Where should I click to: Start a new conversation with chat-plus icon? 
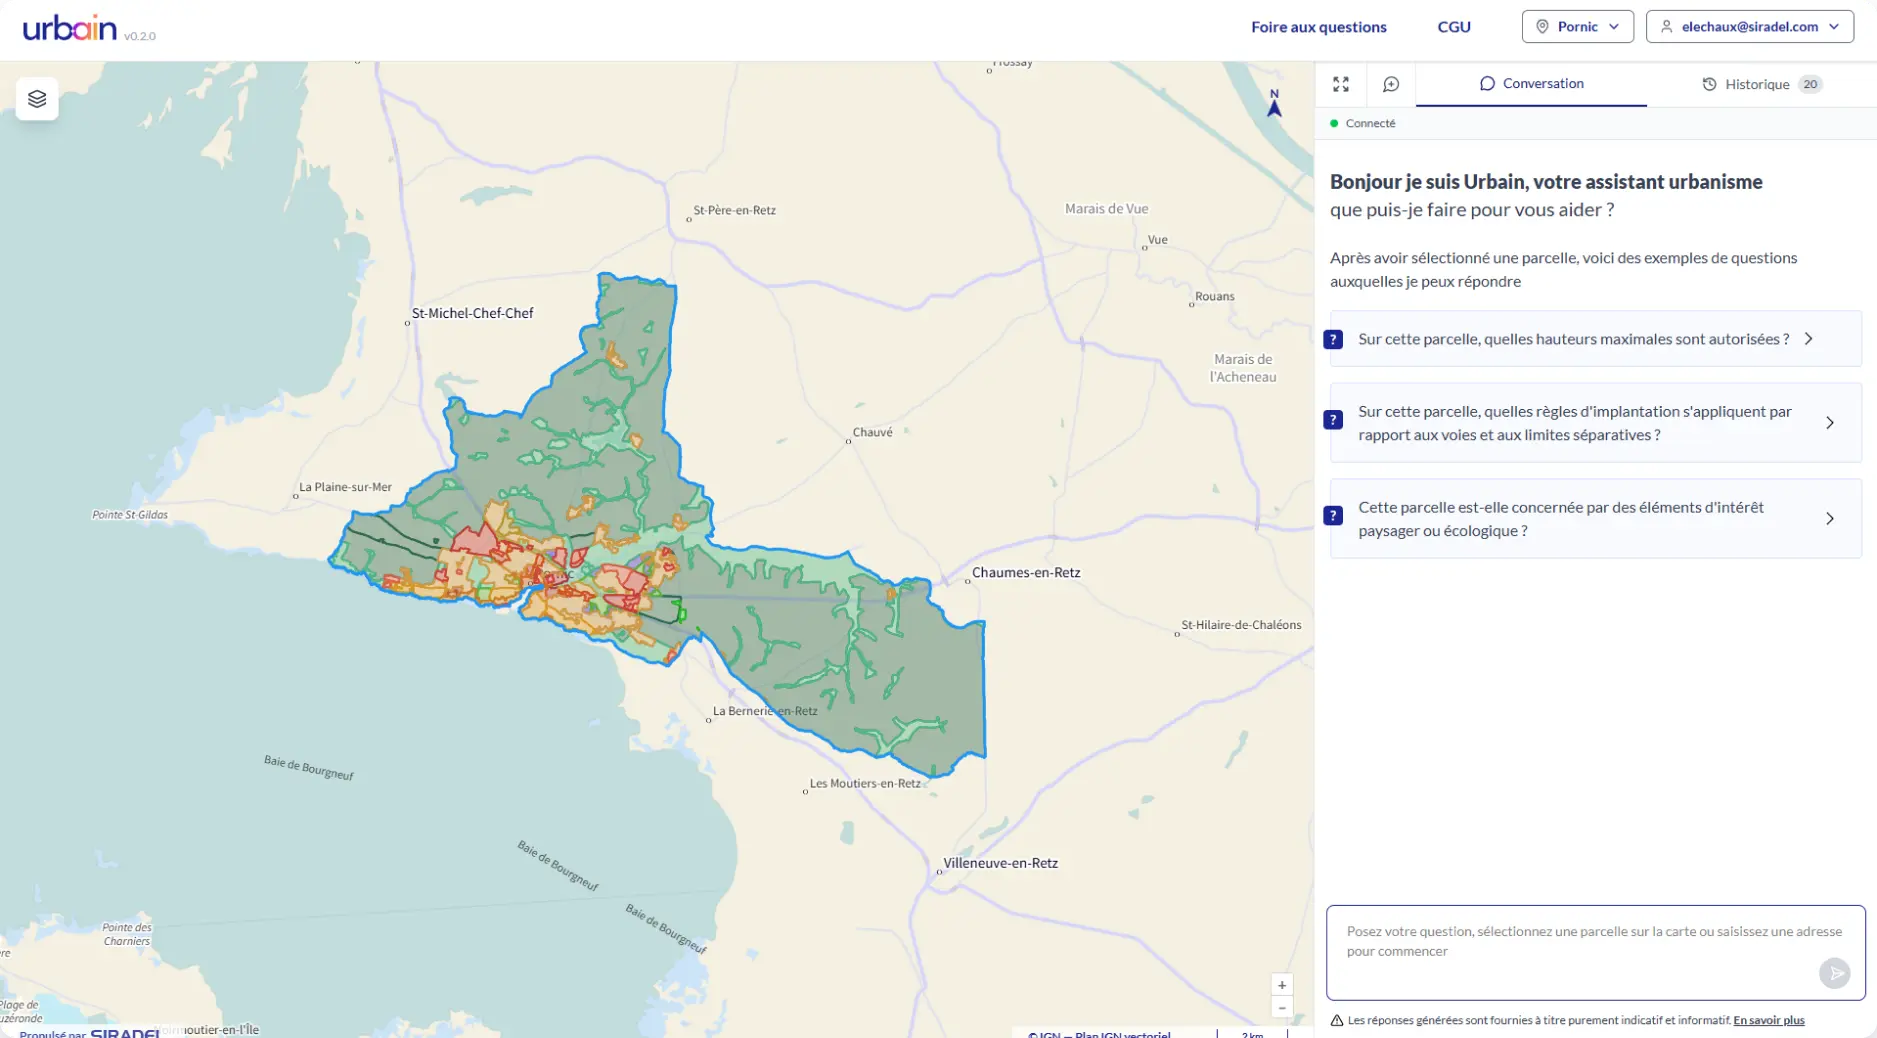point(1391,84)
